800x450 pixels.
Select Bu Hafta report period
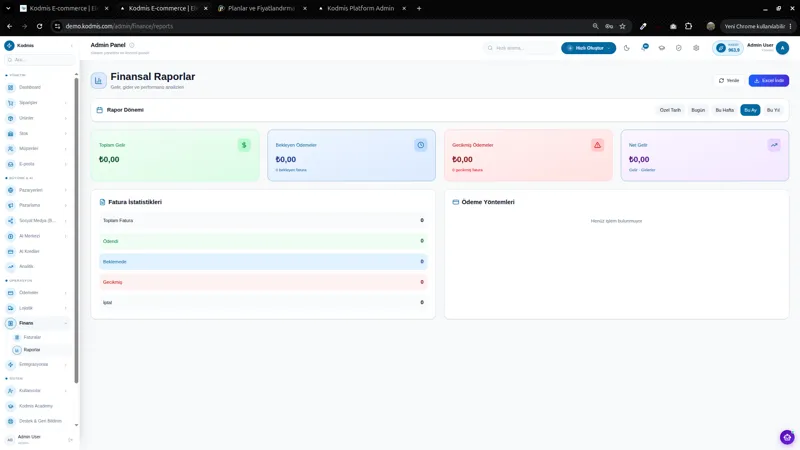724,110
